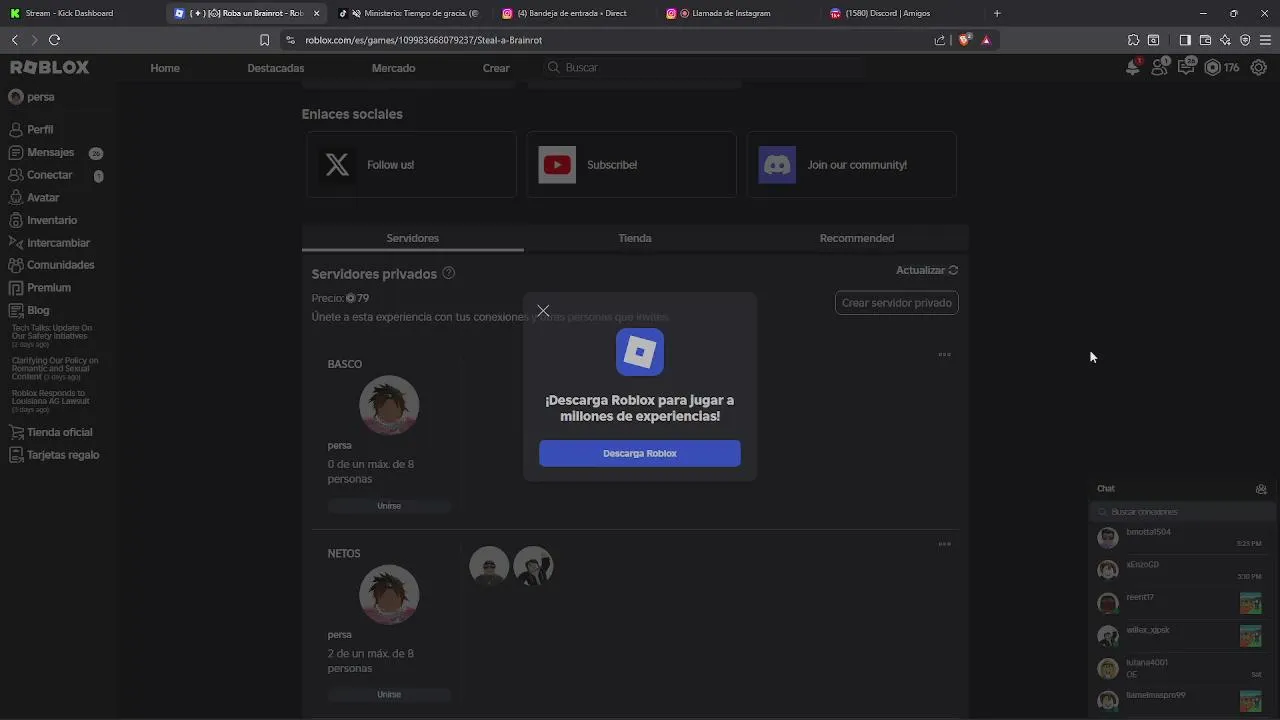1280x720 pixels.
Task: Open Intercambiar in the sidebar
Action: click(49, 243)
